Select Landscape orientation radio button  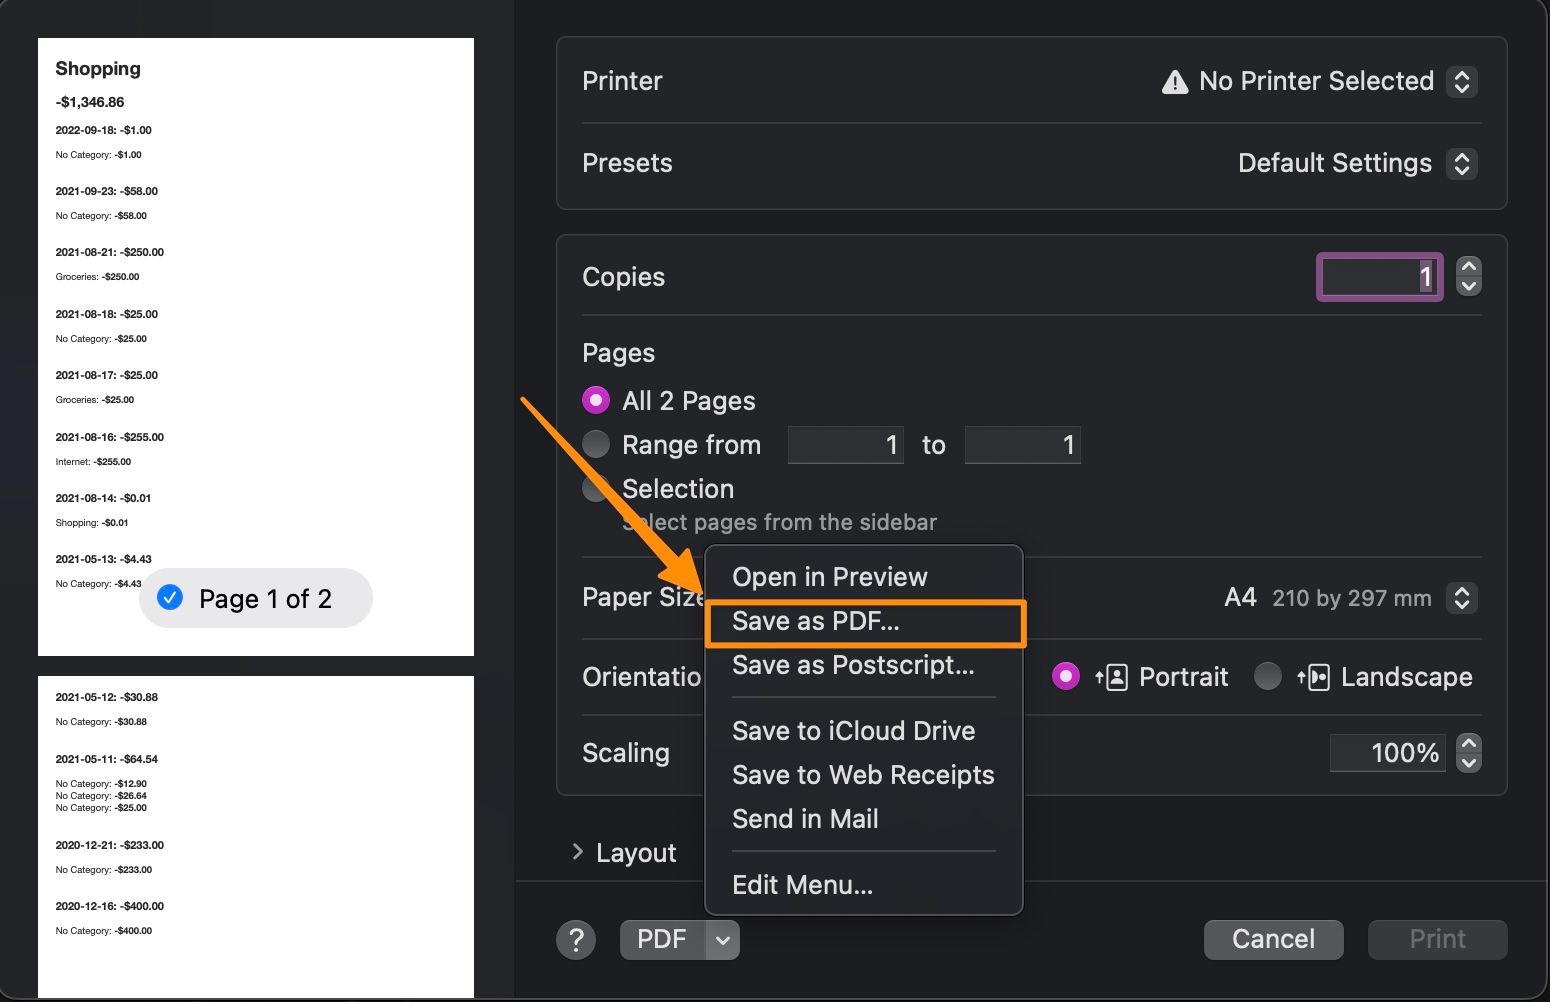click(x=1268, y=677)
